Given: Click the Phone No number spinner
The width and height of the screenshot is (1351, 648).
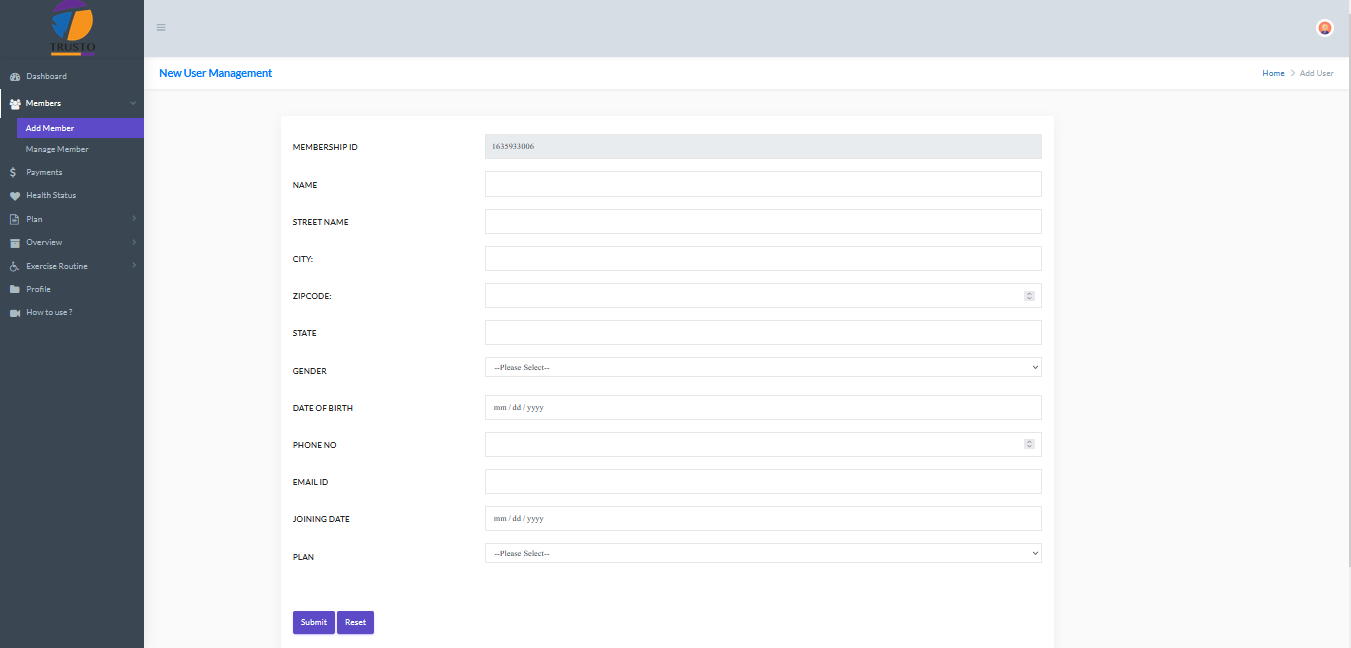Looking at the screenshot, I should (x=1029, y=444).
